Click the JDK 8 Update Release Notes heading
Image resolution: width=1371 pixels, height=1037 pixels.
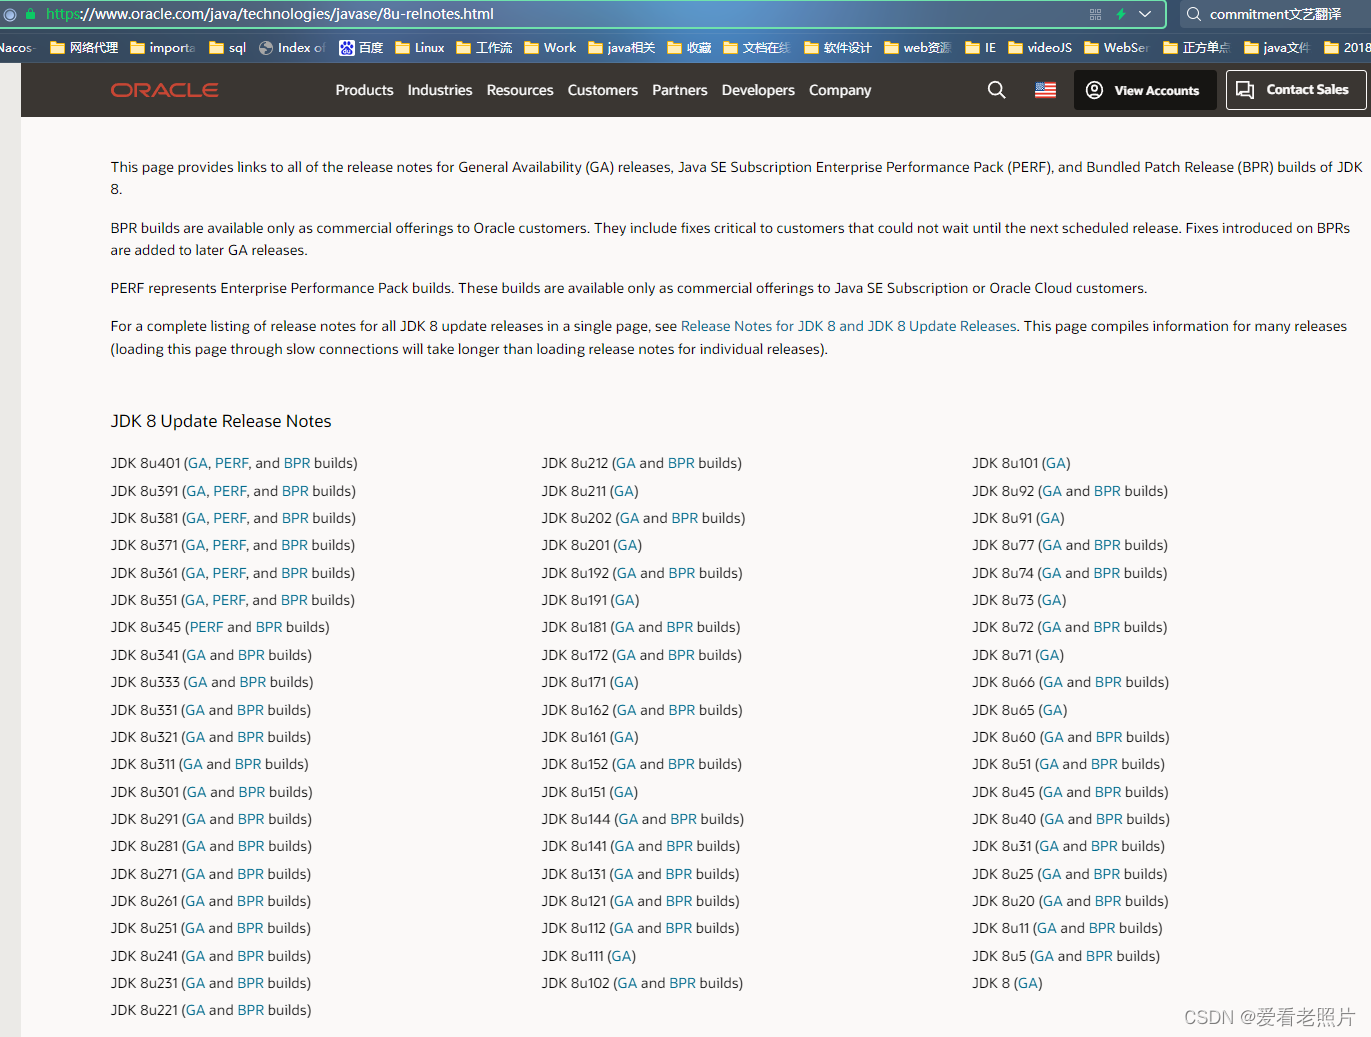(221, 421)
